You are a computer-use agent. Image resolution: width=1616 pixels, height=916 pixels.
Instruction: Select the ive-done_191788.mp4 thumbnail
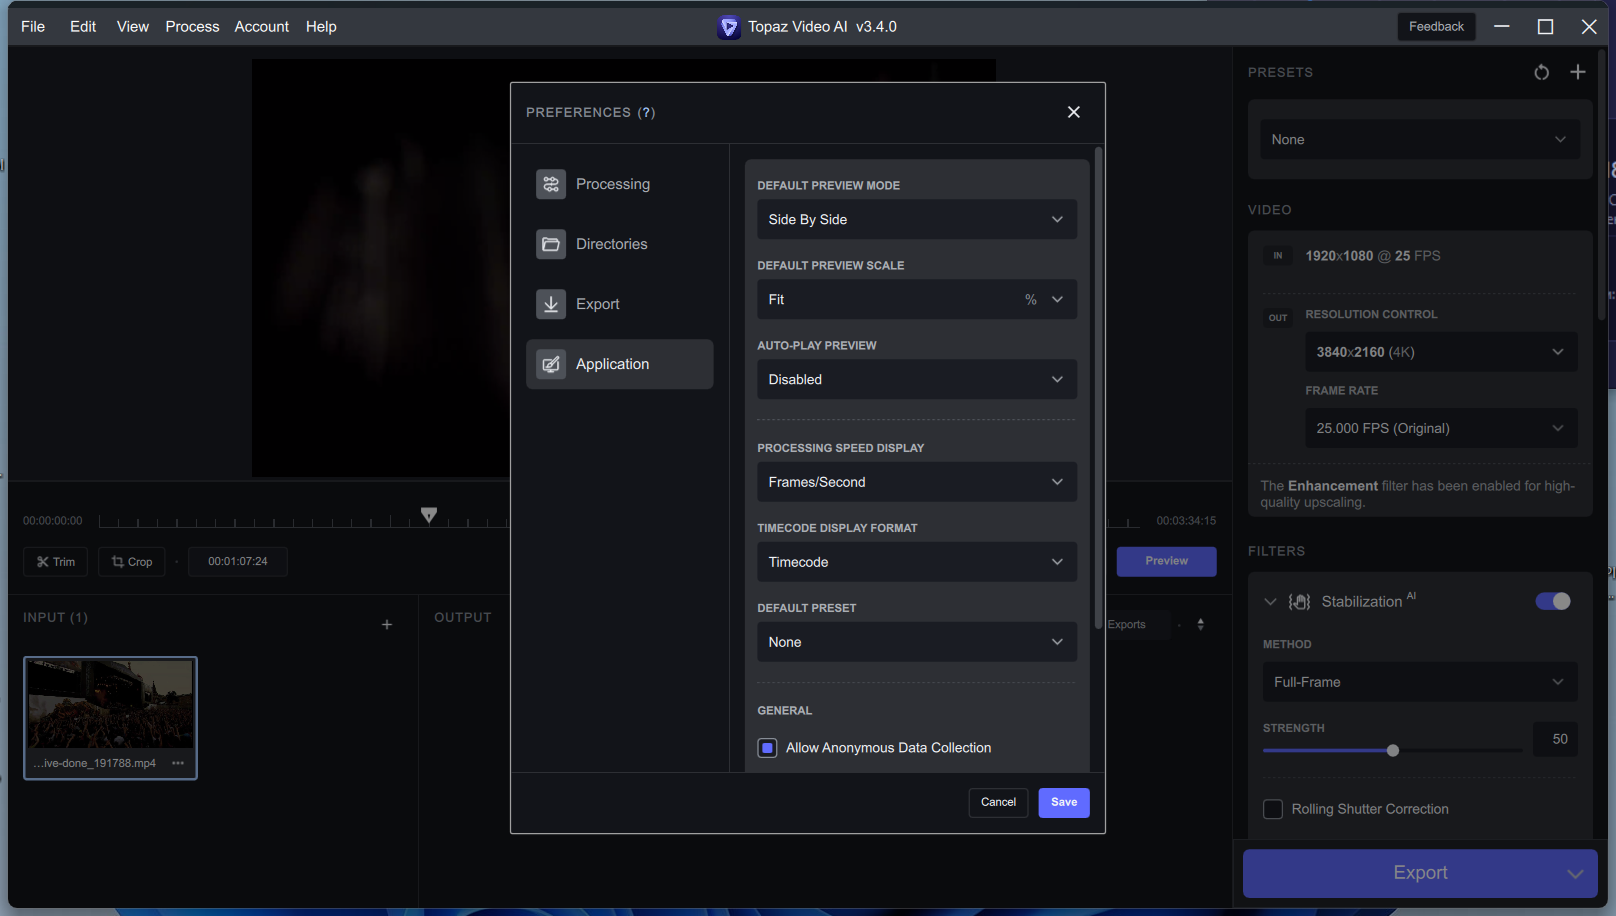(x=110, y=718)
